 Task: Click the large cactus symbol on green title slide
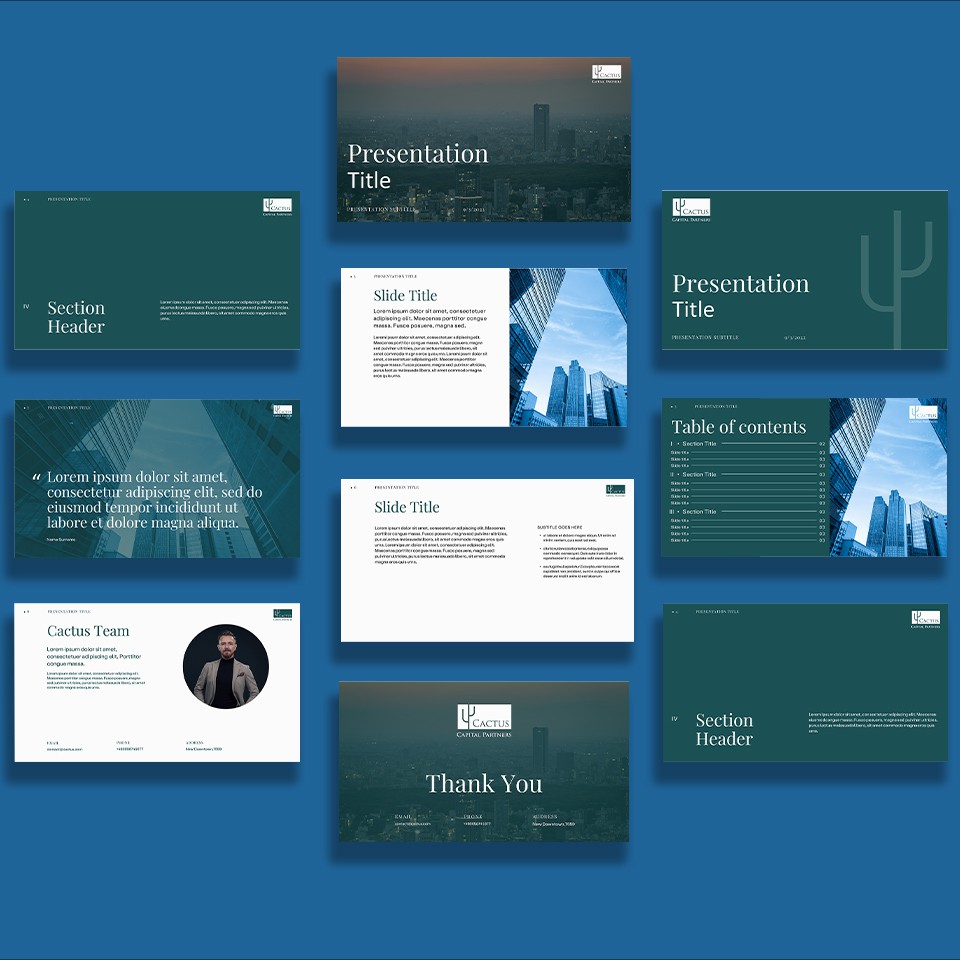[x=896, y=270]
